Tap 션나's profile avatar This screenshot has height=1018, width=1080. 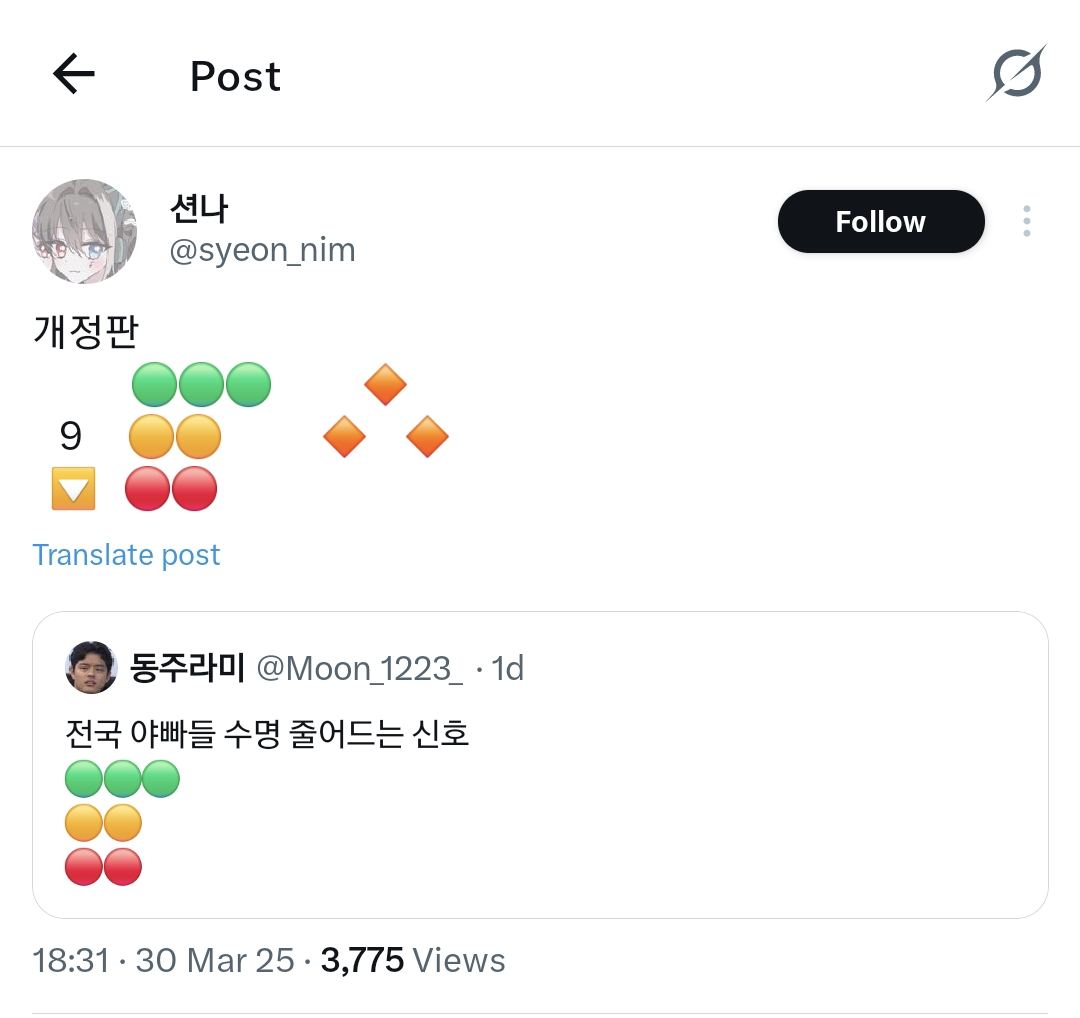[x=85, y=231]
